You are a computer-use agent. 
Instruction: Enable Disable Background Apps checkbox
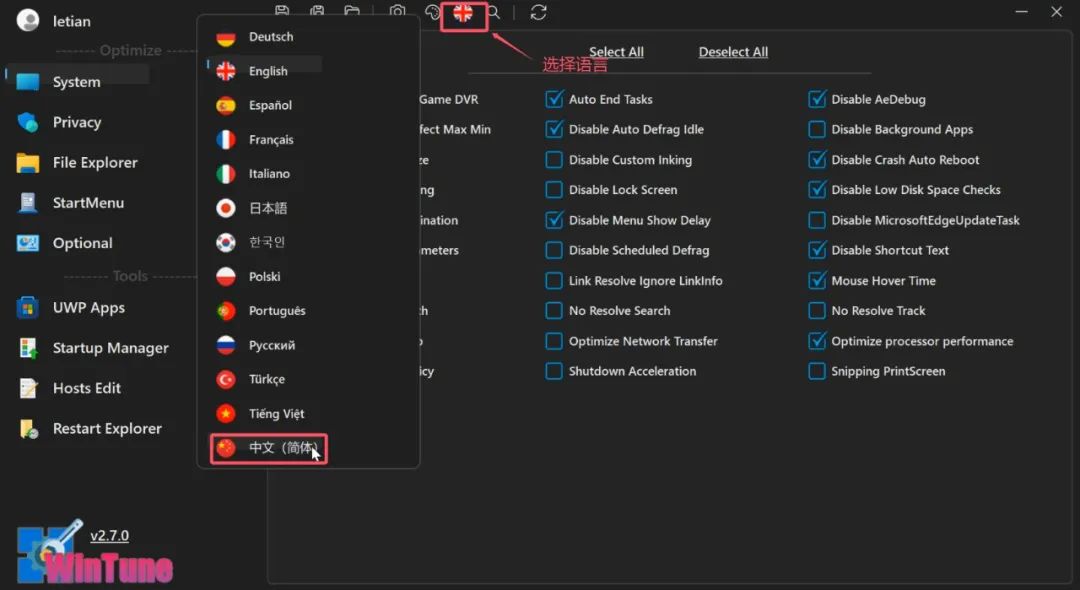[817, 129]
